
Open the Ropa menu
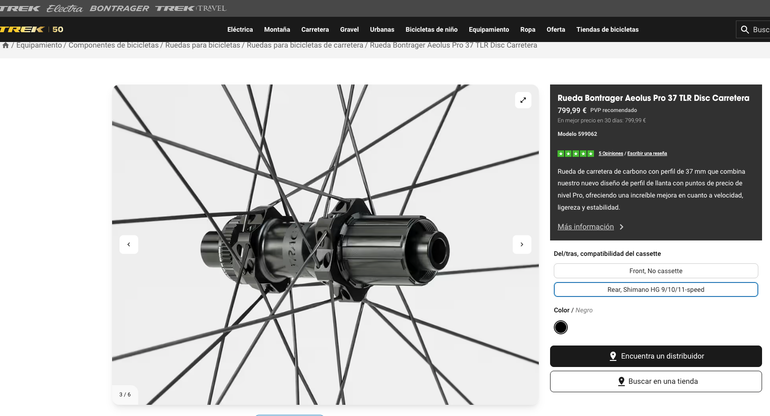click(x=528, y=29)
